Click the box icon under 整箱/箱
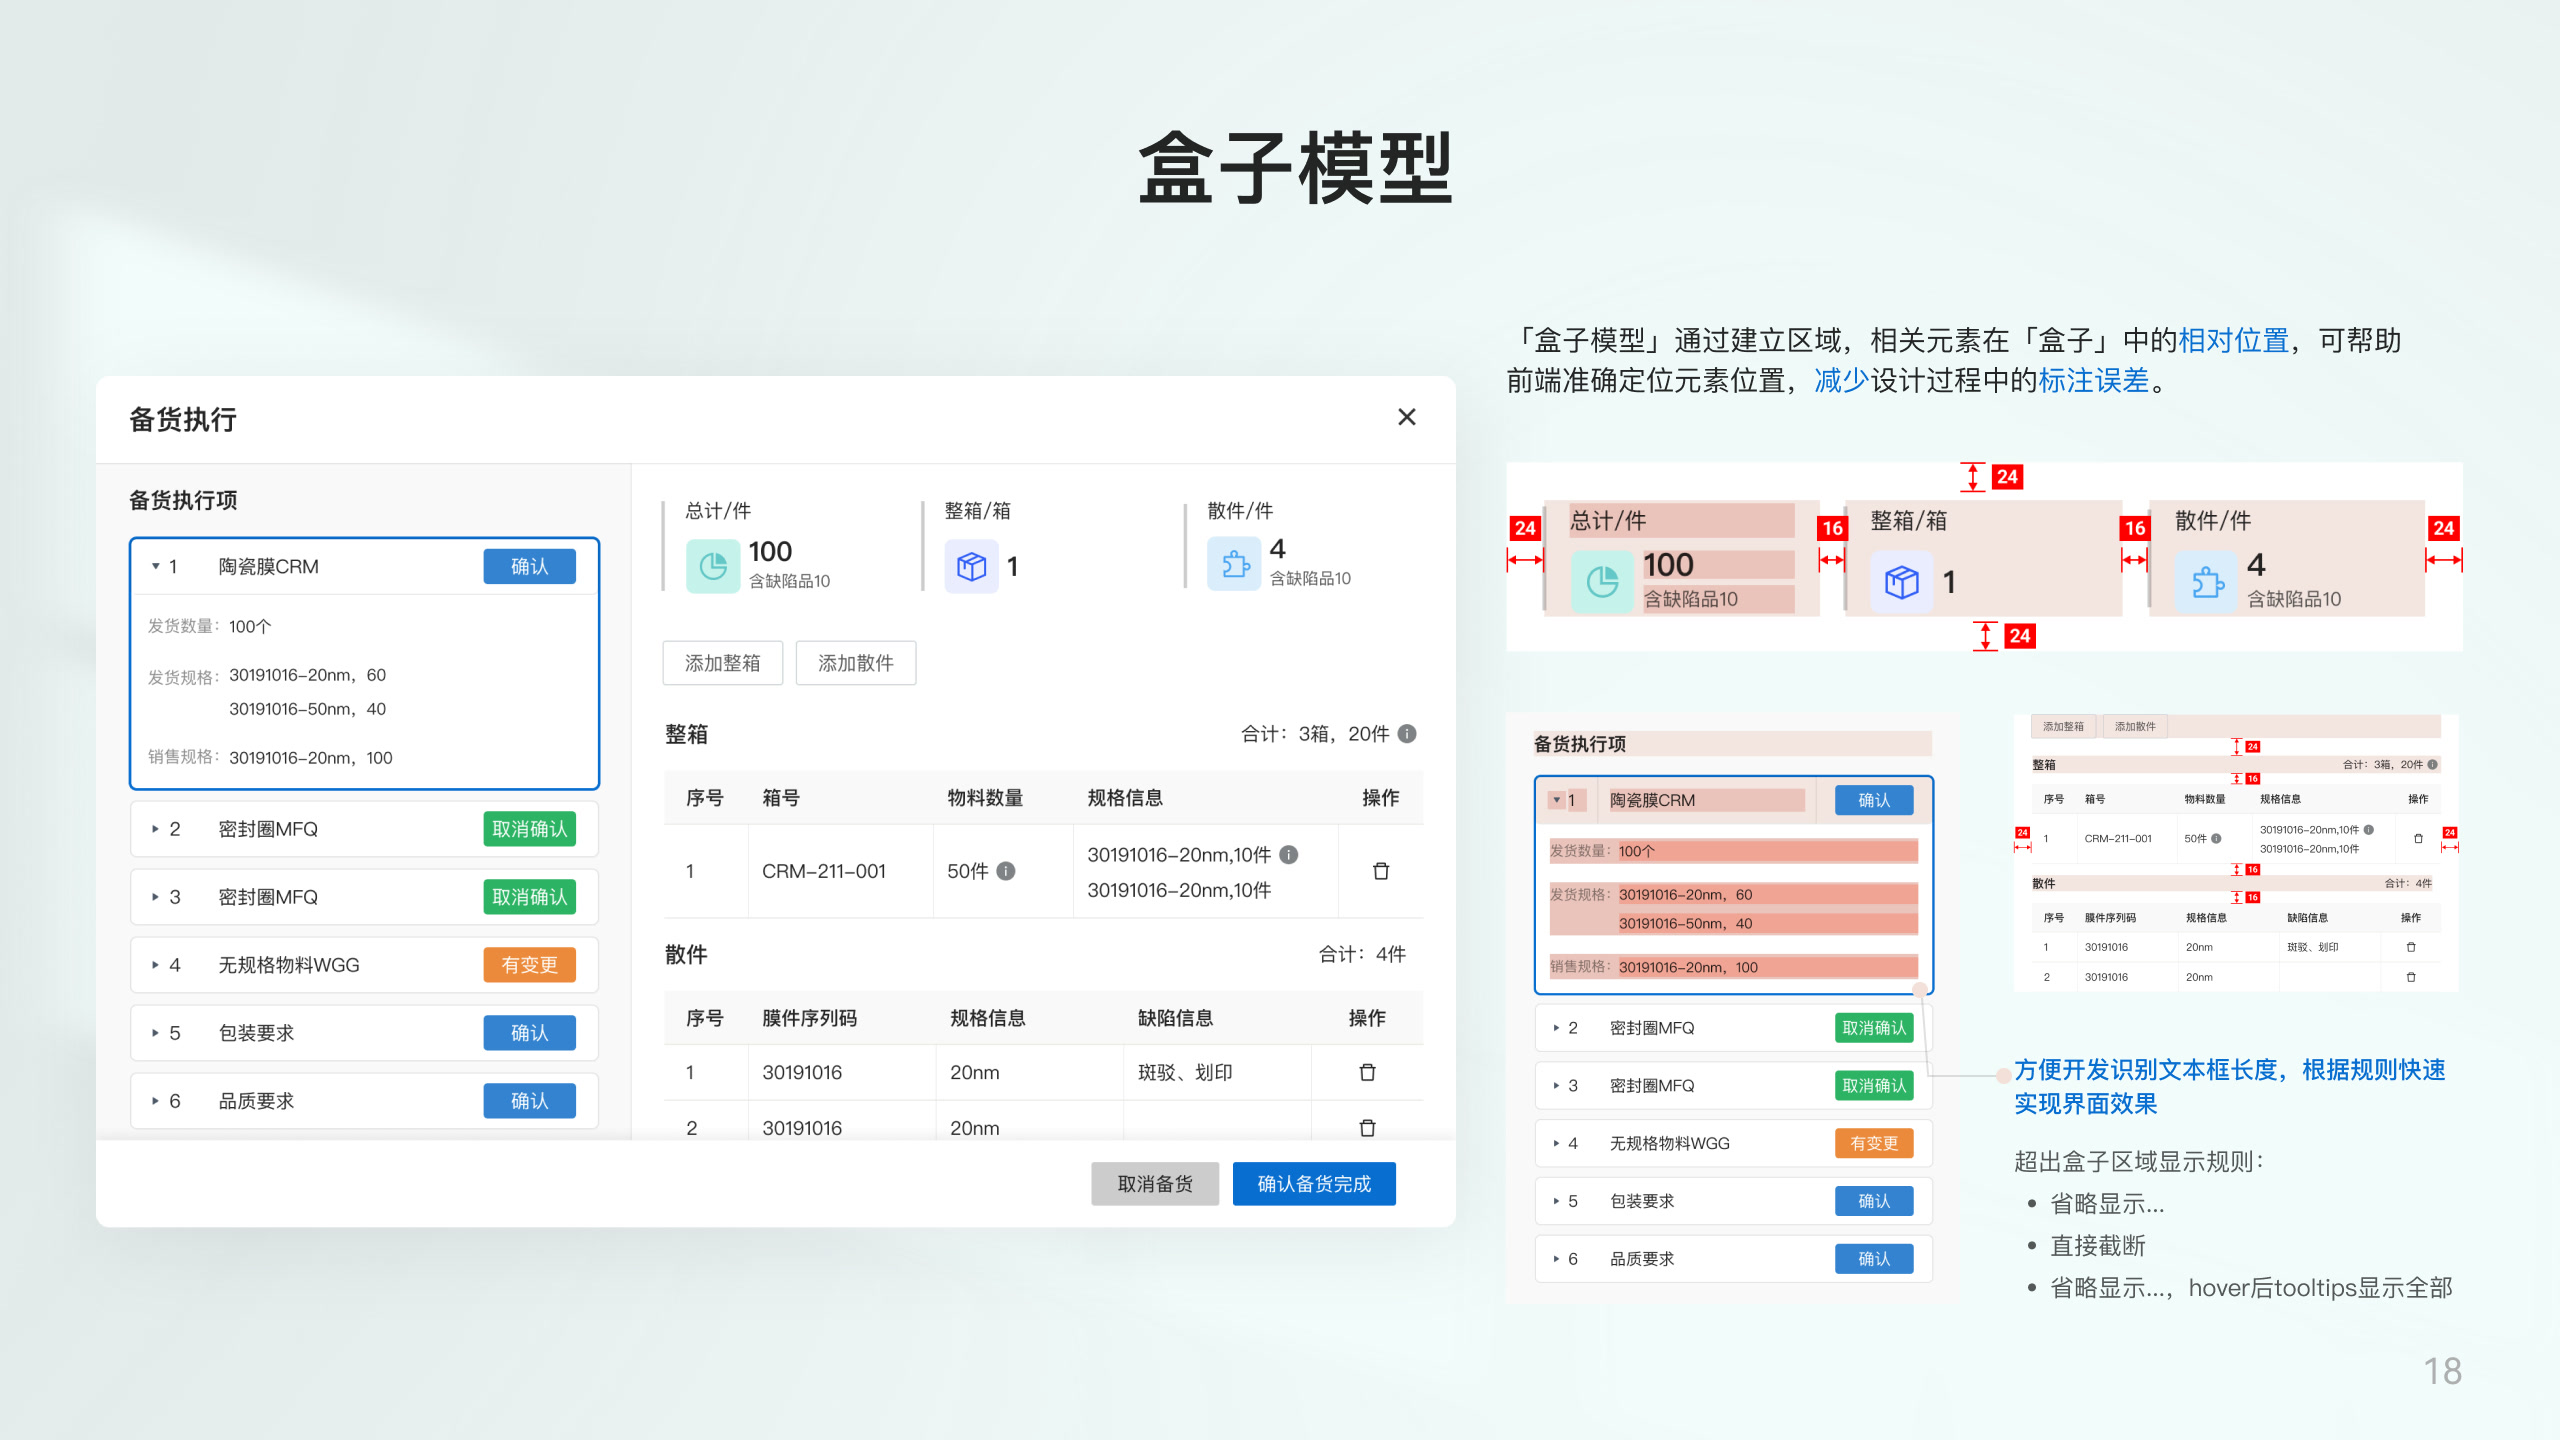The height and width of the screenshot is (1440, 2560). [x=971, y=566]
